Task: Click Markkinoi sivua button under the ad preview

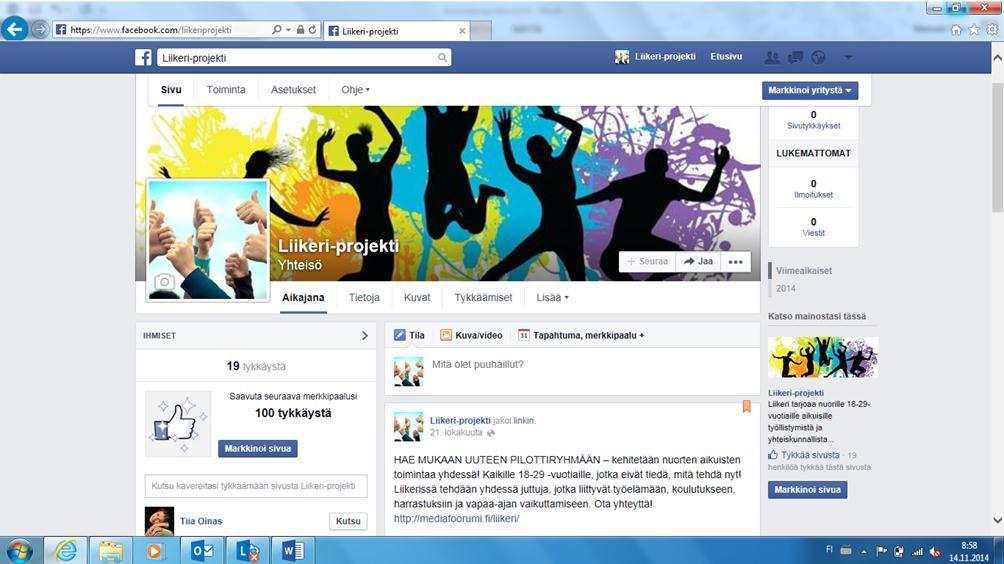Action: (807, 490)
